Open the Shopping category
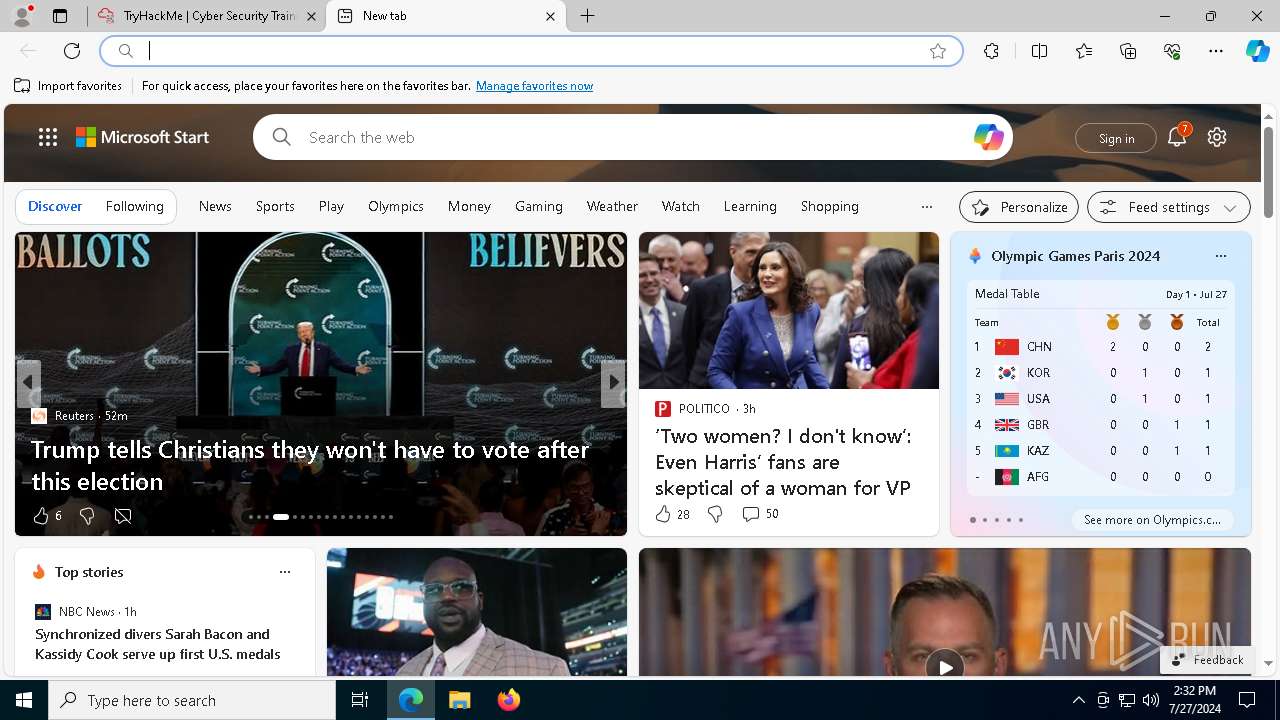Screen dimensions: 1280x720 [x=830, y=206]
